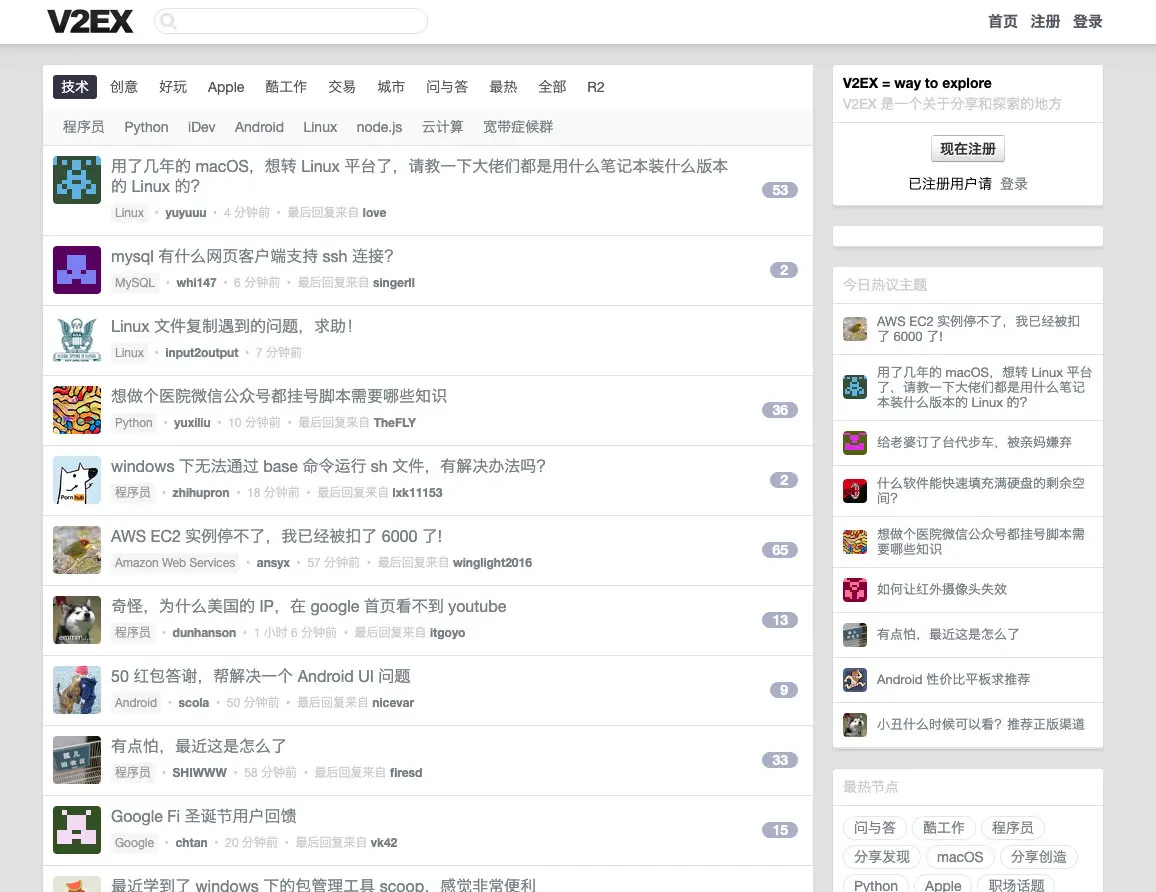This screenshot has width=1156, height=892.
Task: Open dunhanson's husky avatar
Action: coord(77,620)
